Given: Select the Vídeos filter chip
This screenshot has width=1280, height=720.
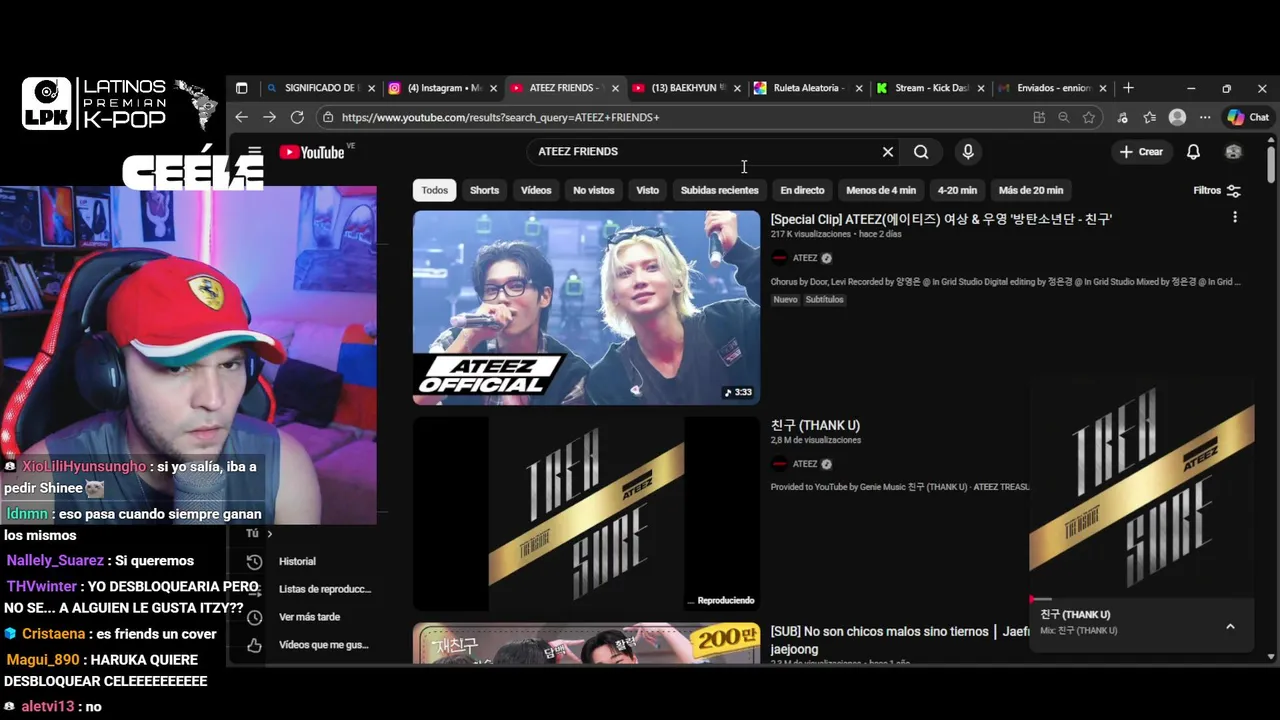Looking at the screenshot, I should point(536,190).
